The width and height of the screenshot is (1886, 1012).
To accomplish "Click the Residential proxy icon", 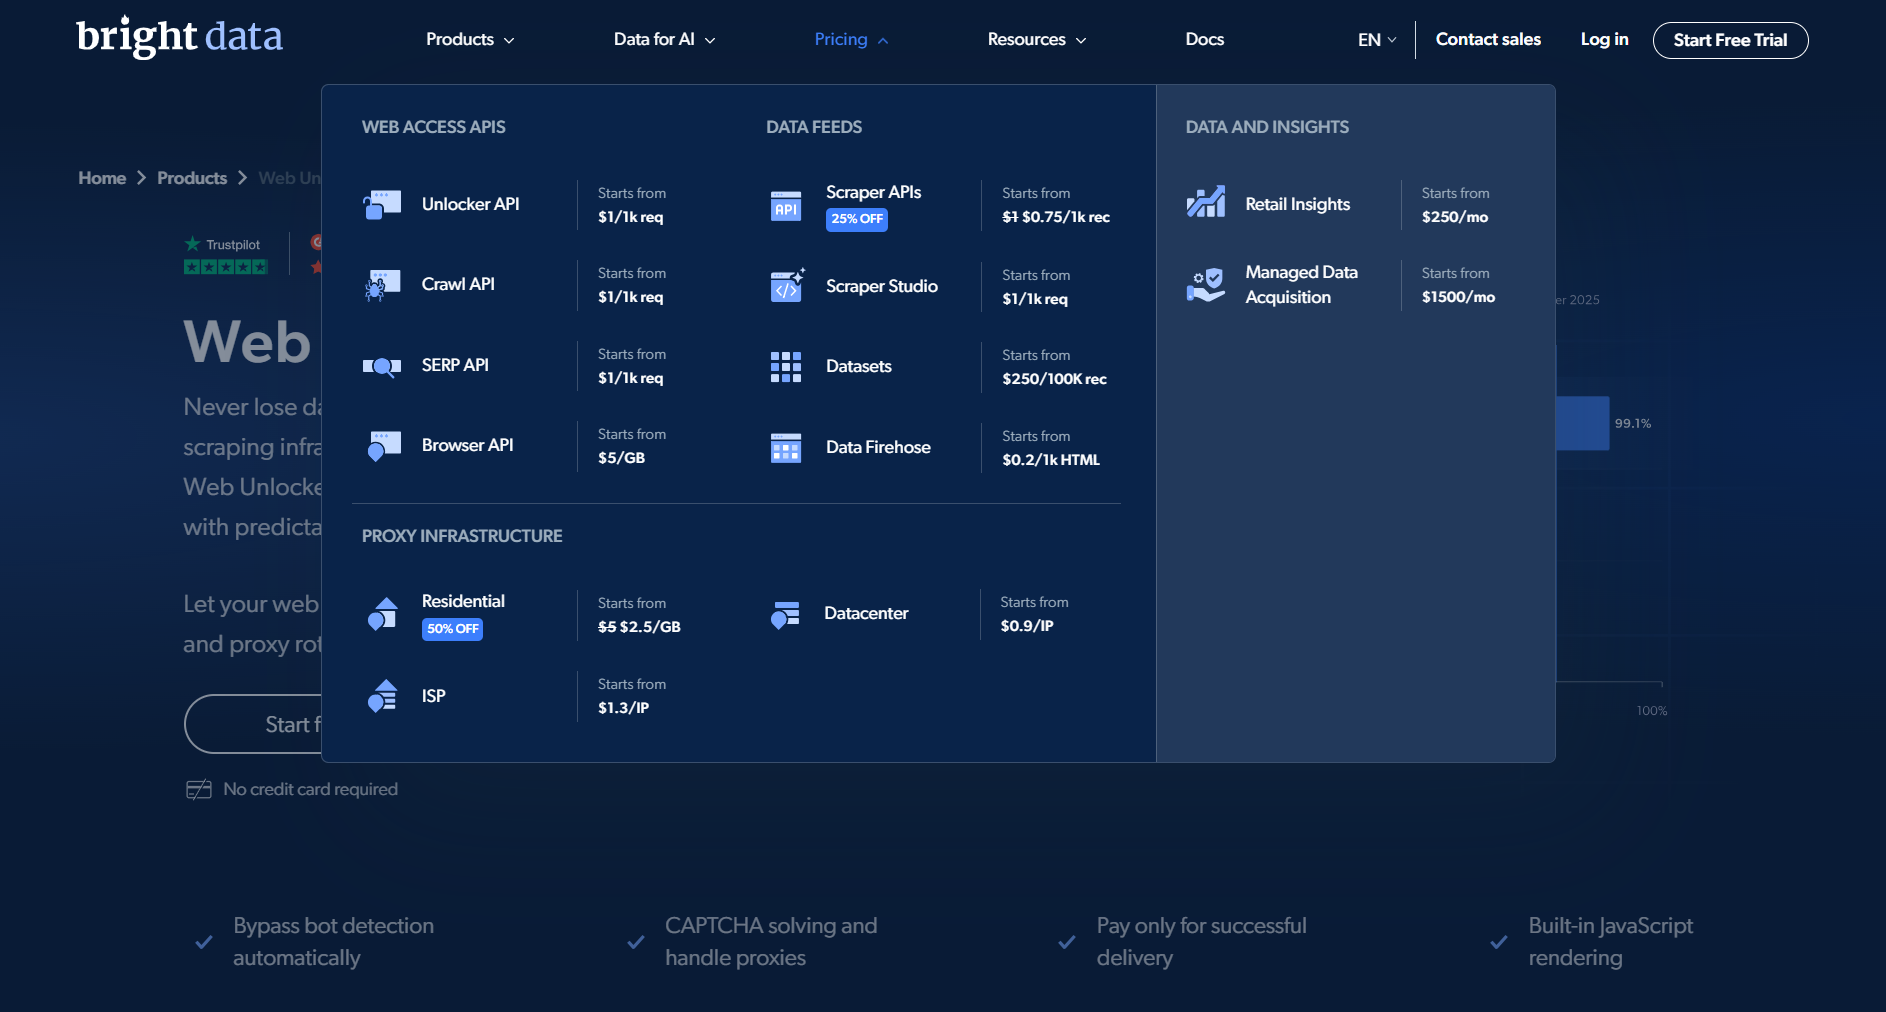I will click(383, 614).
